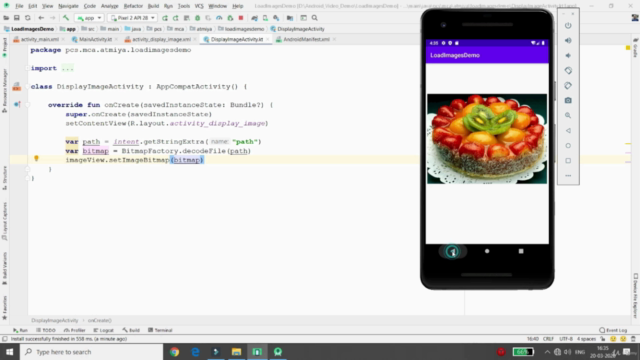
Task: Click the Back navigation arrow in toolbar
Action: 41,18
